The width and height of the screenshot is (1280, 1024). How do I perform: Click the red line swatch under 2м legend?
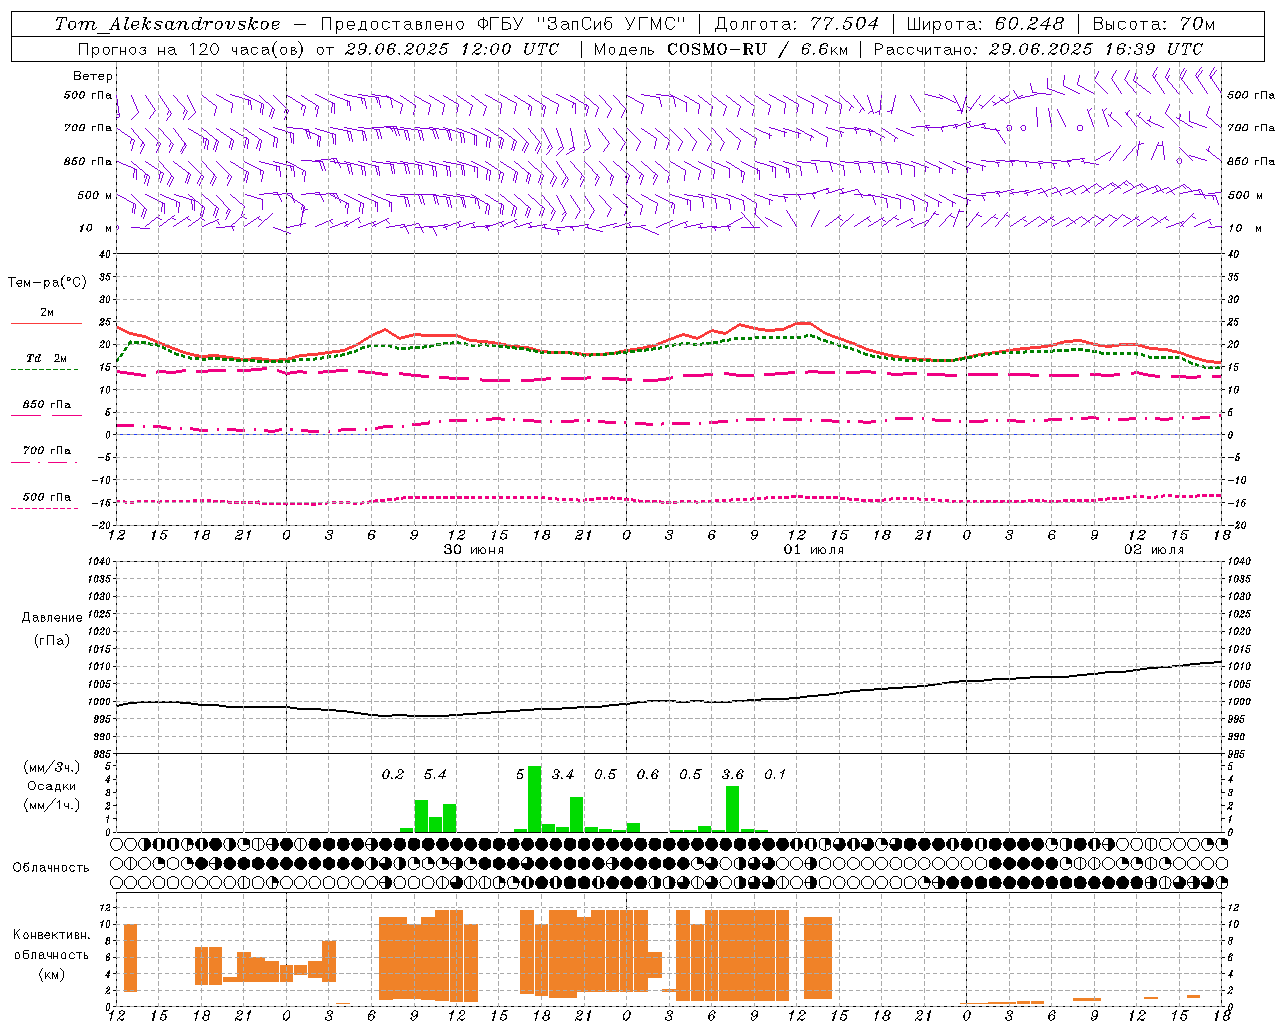tap(46, 324)
